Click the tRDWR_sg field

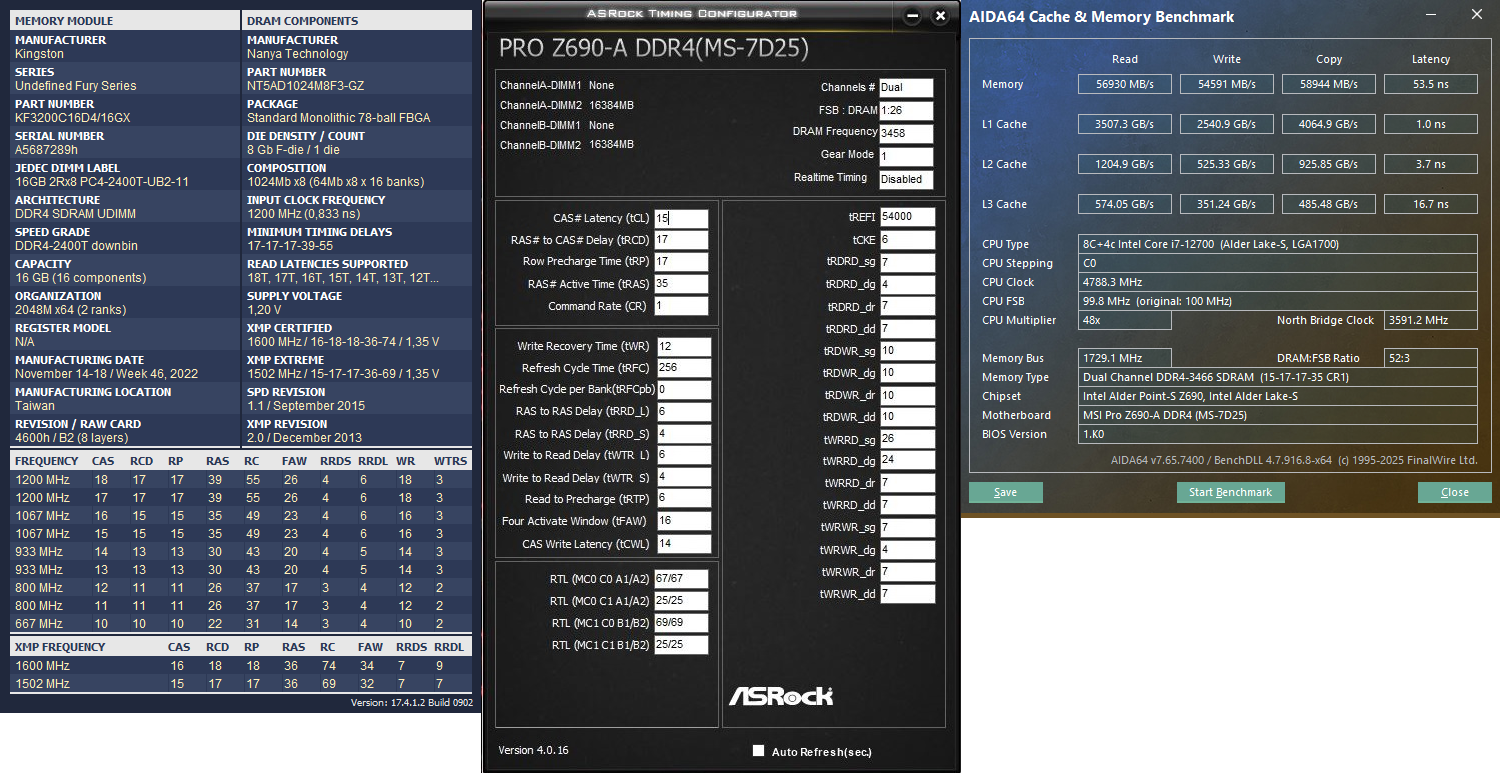tap(908, 351)
